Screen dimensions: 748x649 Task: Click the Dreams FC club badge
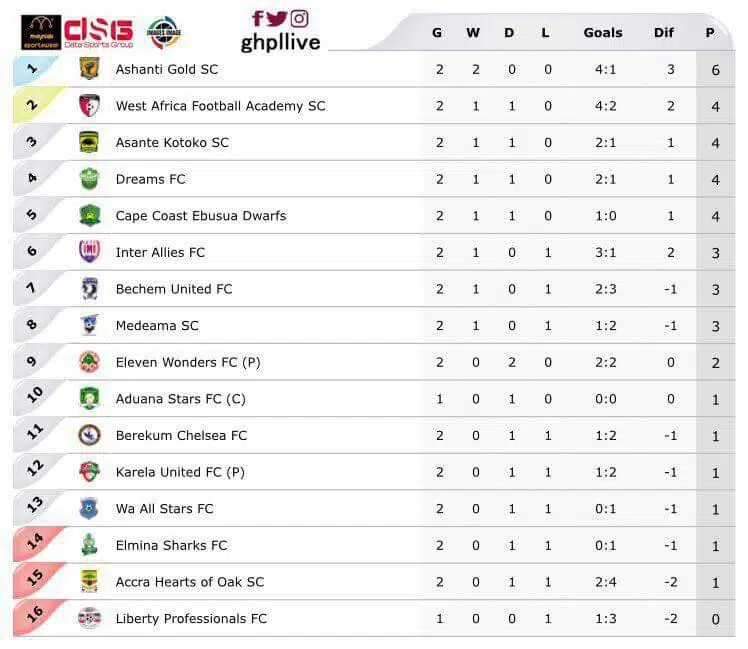coord(89,179)
